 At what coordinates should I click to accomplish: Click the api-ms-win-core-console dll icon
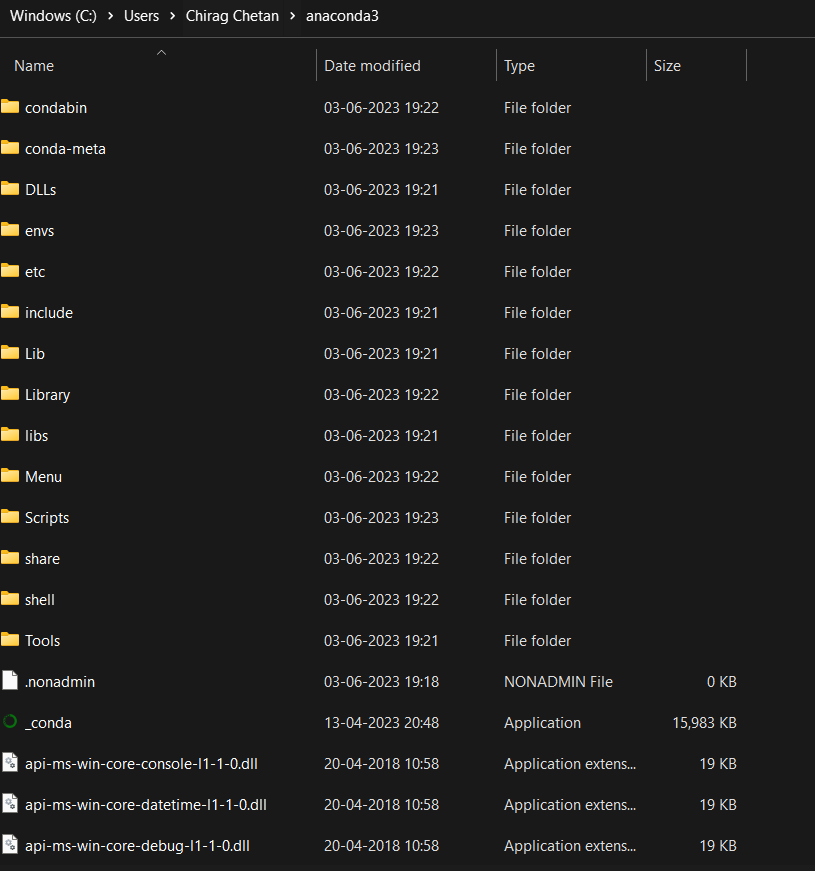(x=11, y=763)
